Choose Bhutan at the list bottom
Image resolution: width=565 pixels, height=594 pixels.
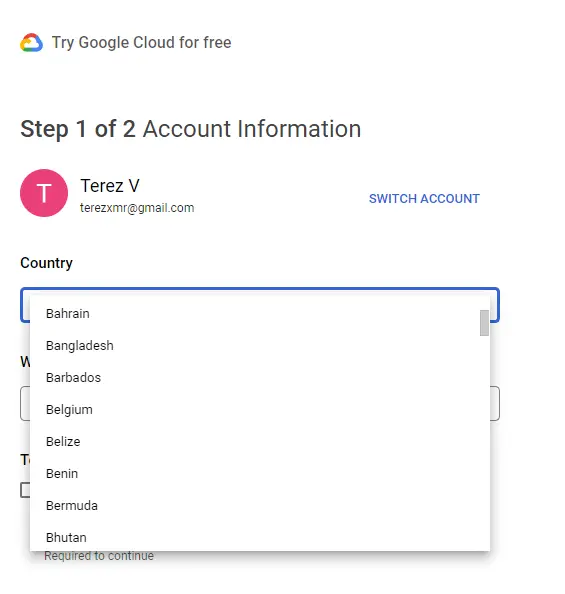tap(260, 537)
